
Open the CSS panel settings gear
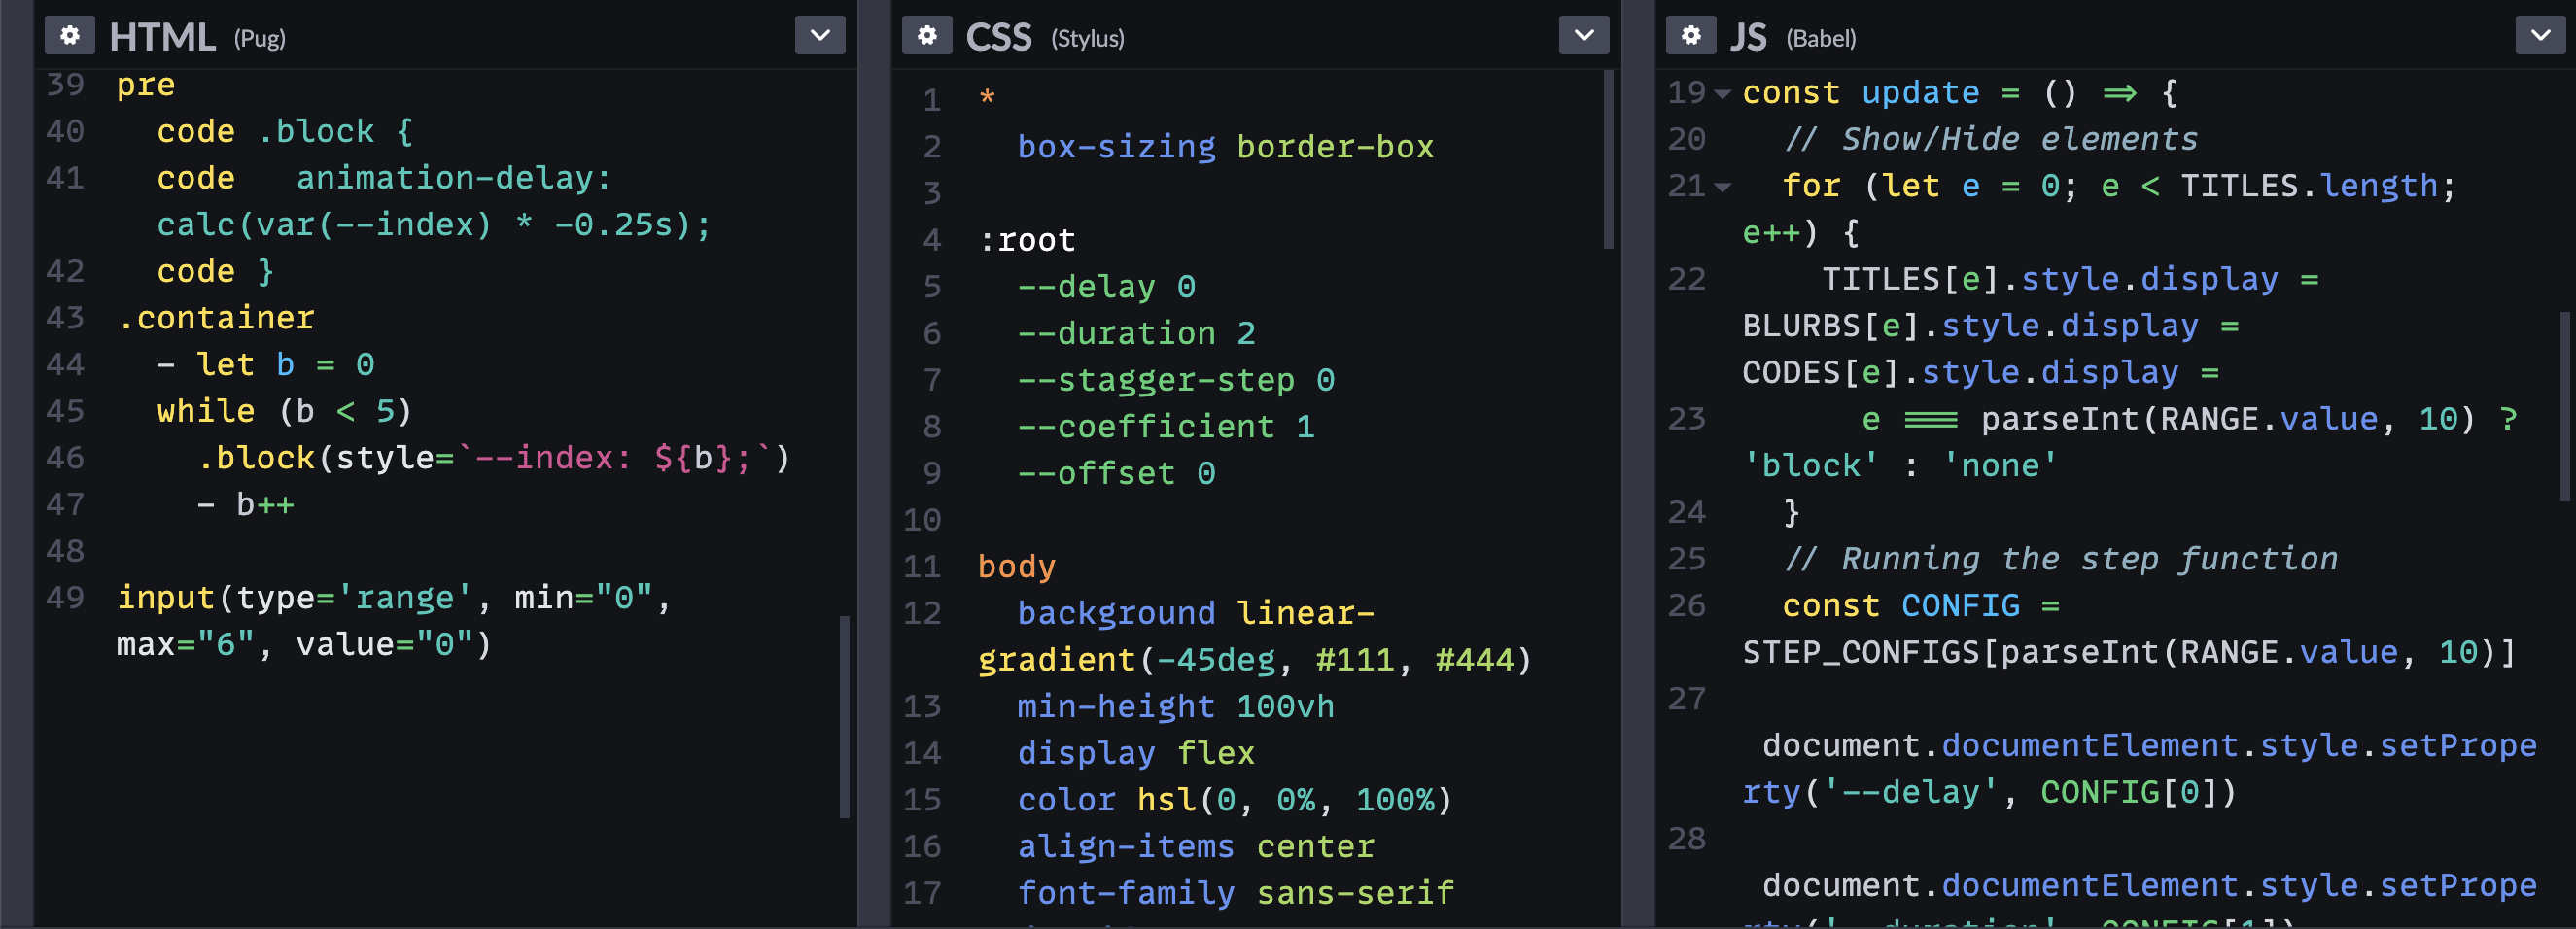[927, 35]
